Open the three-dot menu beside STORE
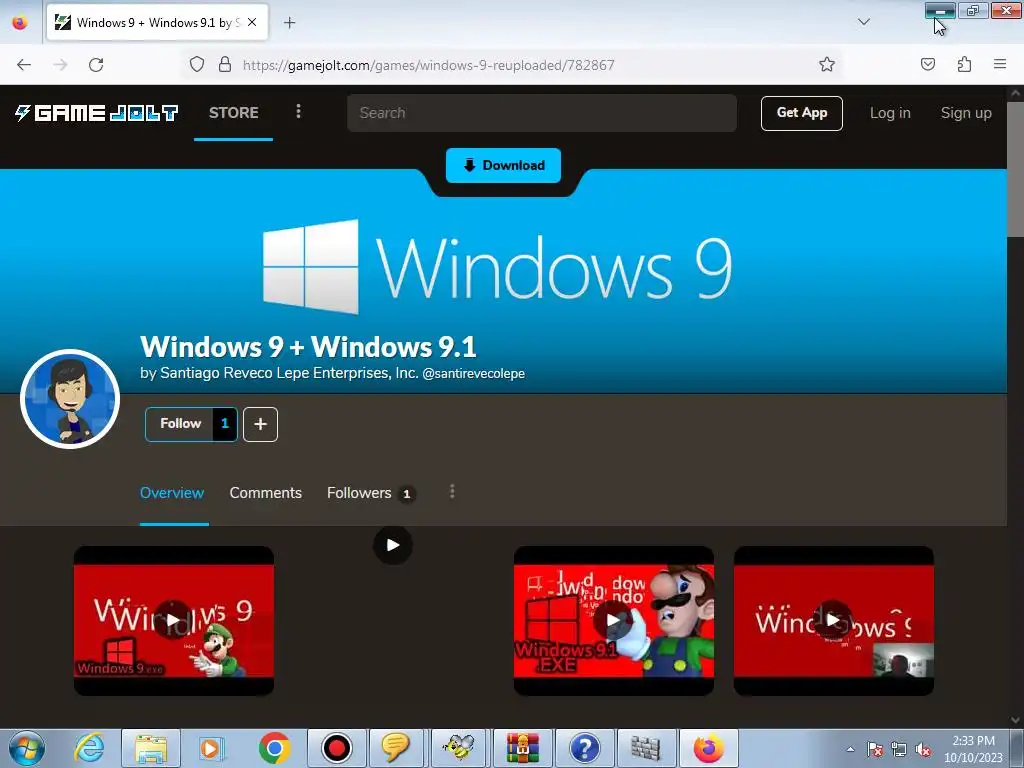This screenshot has height=768, width=1024. pyautogui.click(x=298, y=112)
